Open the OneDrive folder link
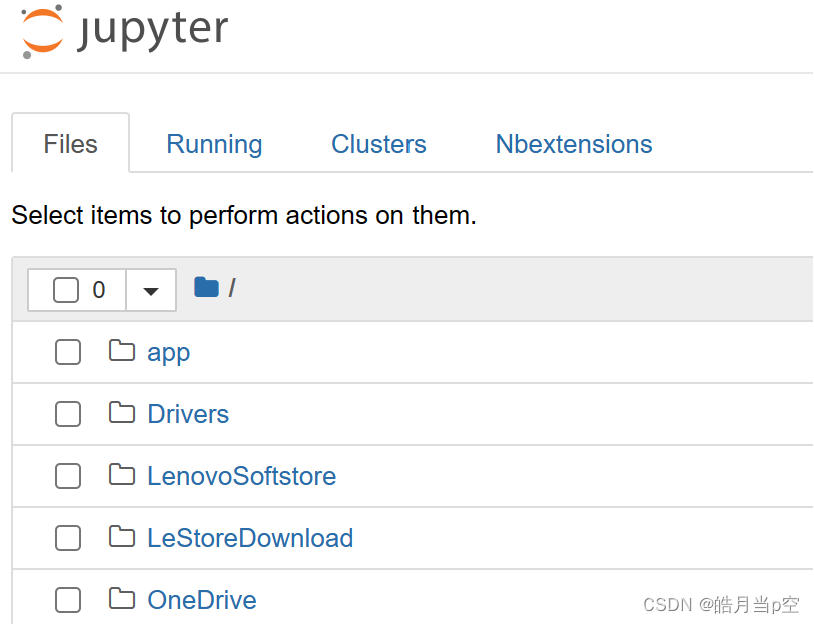 tap(201, 600)
